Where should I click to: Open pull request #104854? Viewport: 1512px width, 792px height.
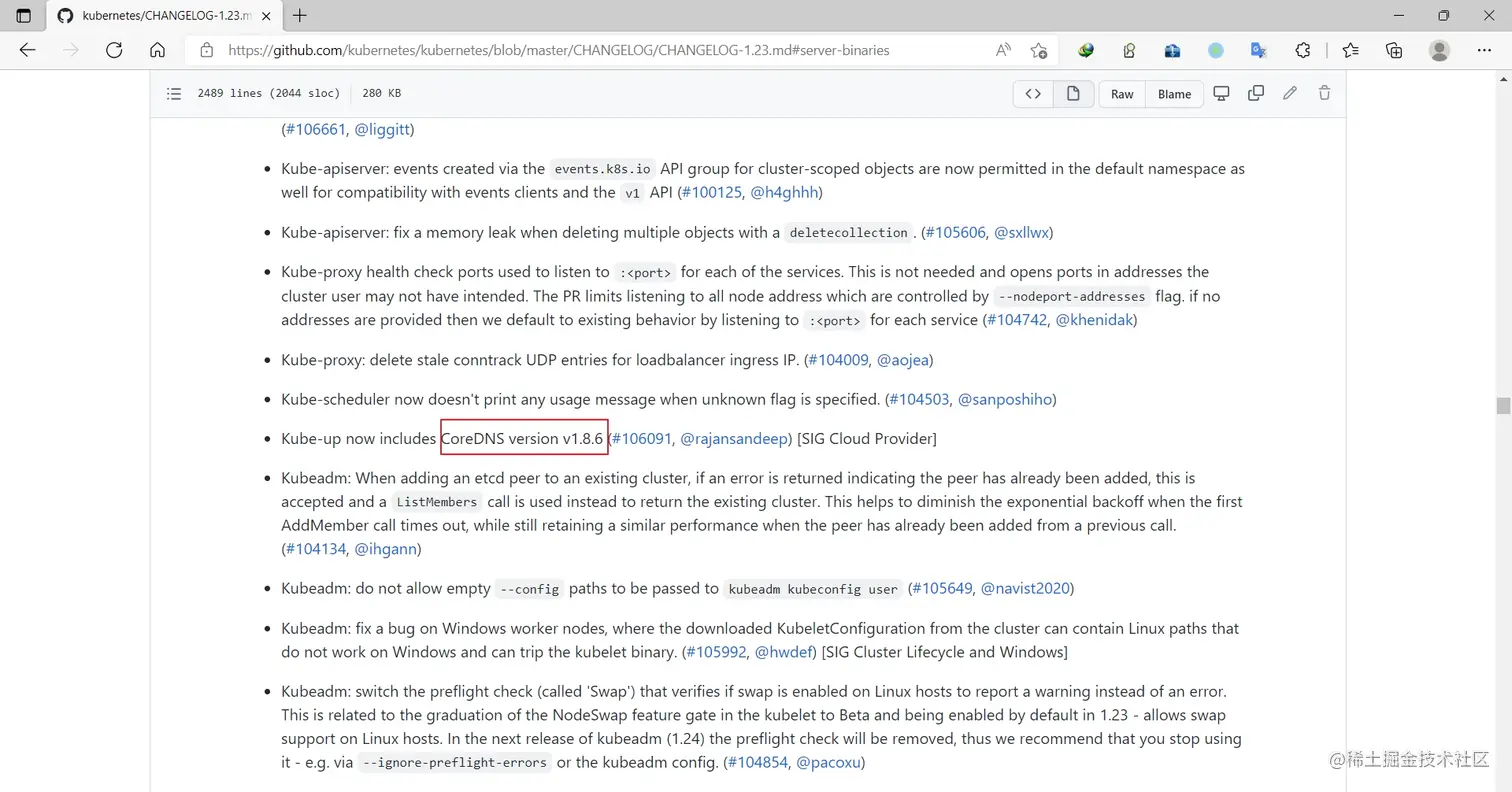click(757, 762)
